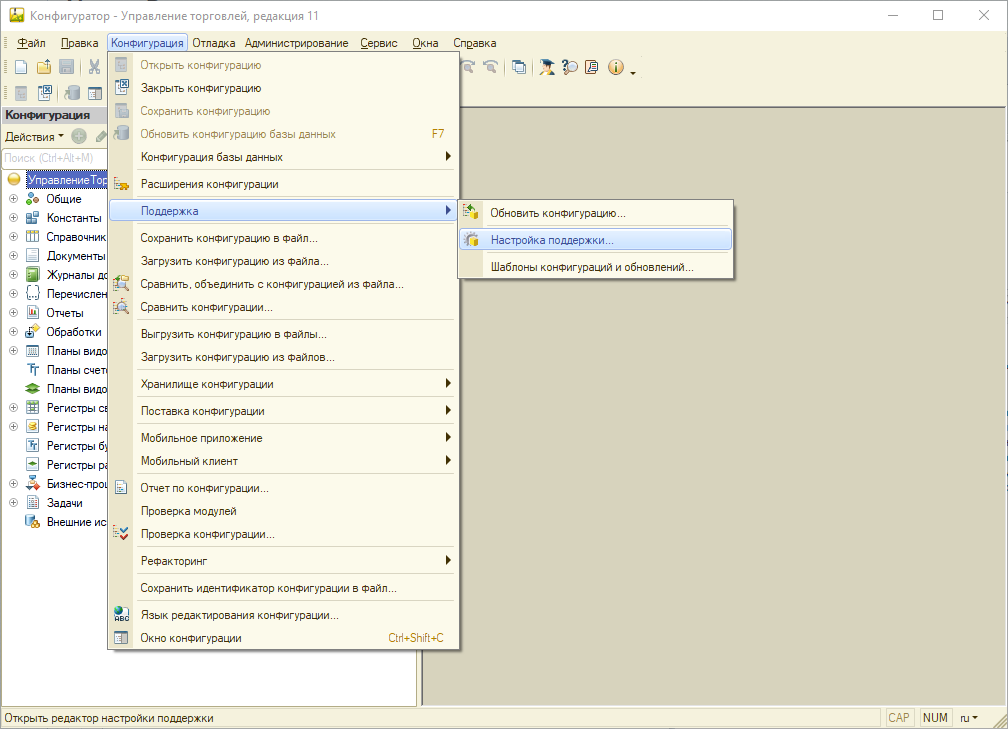The width and height of the screenshot is (1008, 729).
Task: Expand the Общие tree node
Action: click(x=14, y=199)
